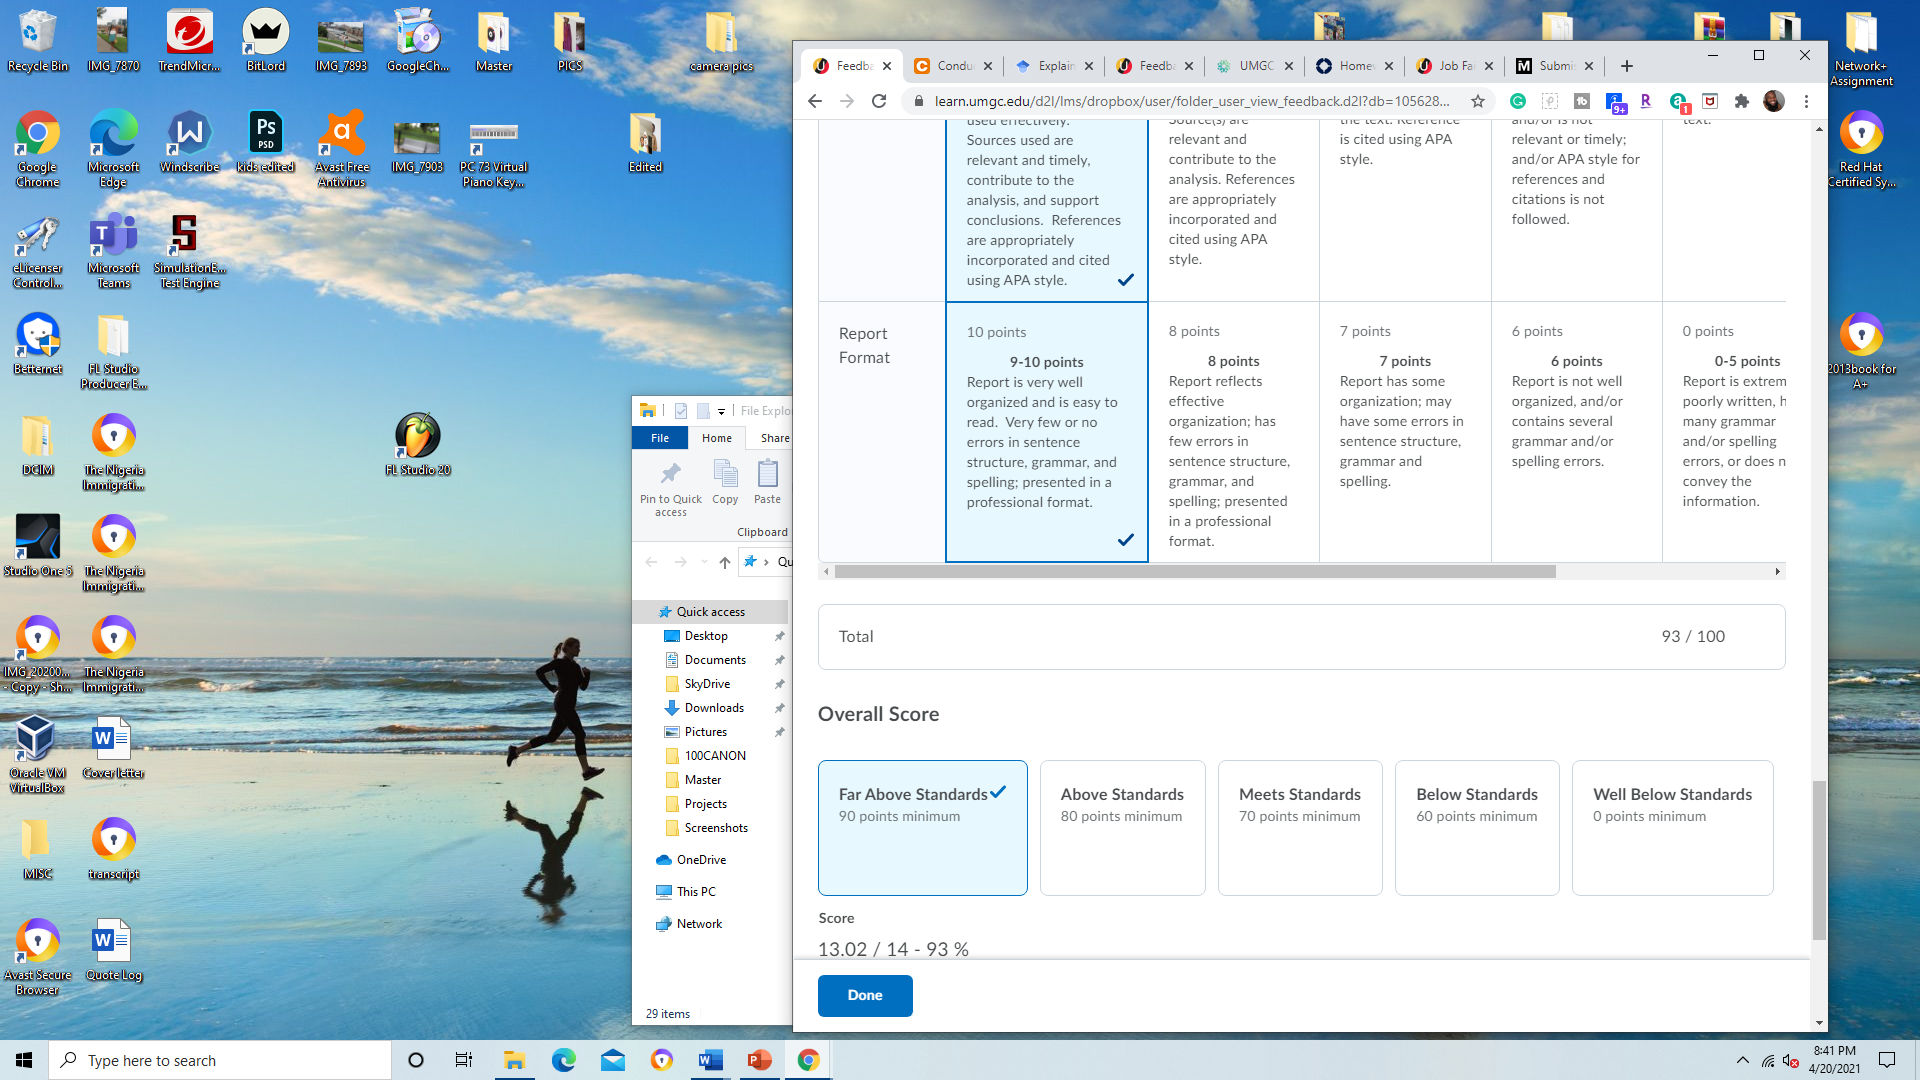The image size is (1920, 1080).
Task: Switch to the Explain tab in Chrome
Action: (x=1054, y=66)
